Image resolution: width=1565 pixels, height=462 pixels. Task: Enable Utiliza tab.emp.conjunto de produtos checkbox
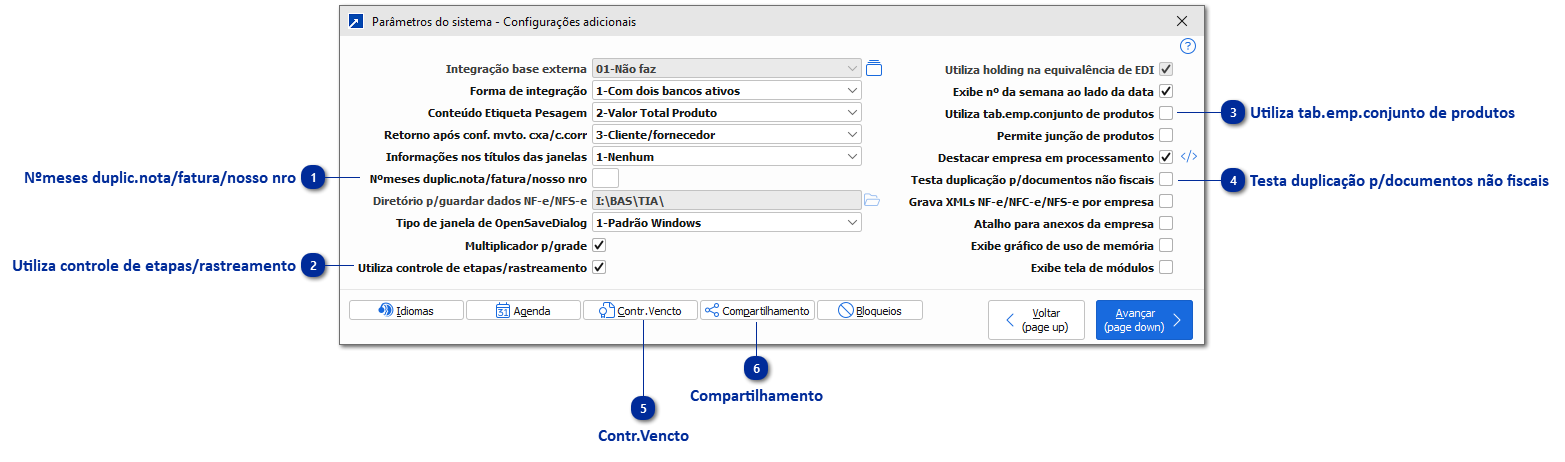(1166, 113)
